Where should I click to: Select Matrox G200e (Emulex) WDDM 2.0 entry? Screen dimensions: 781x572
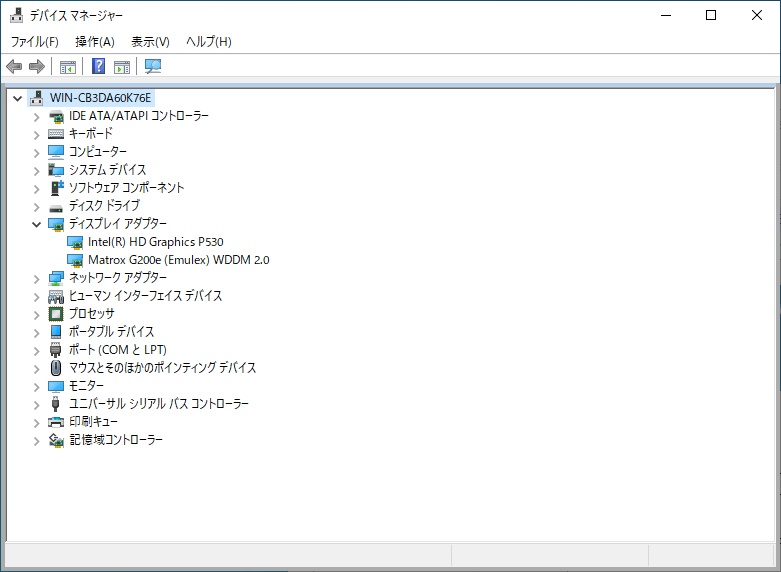(178, 260)
